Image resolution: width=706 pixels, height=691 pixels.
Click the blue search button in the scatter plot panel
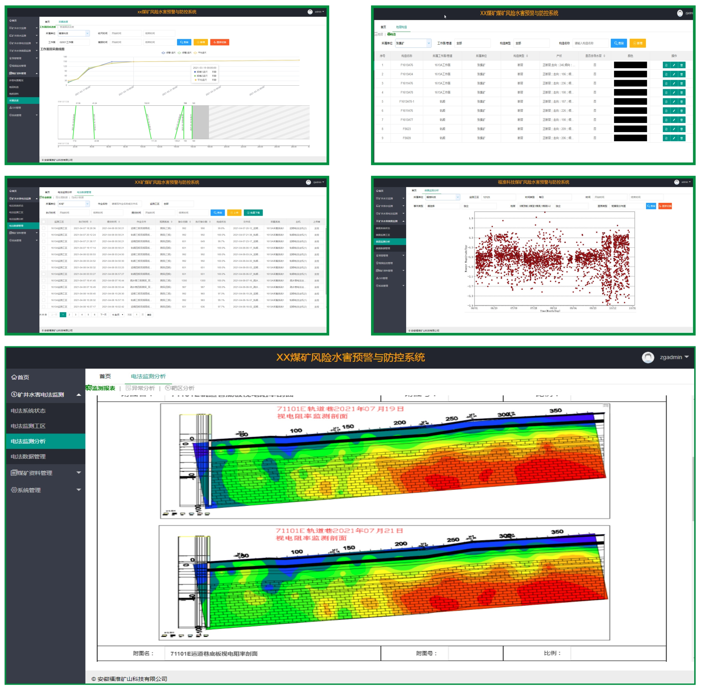tap(651, 206)
